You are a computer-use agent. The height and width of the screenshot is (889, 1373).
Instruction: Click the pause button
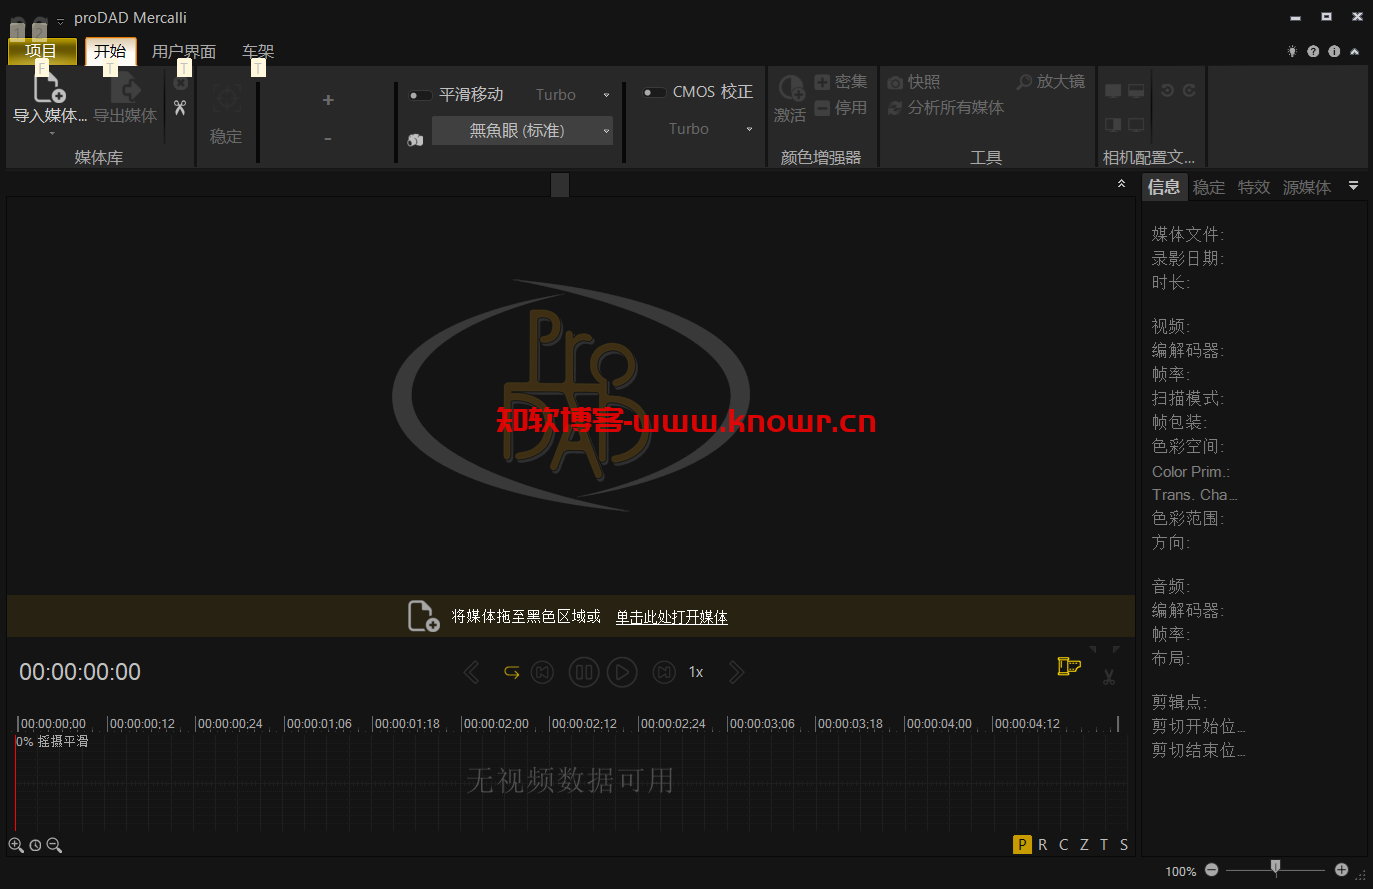tap(584, 672)
